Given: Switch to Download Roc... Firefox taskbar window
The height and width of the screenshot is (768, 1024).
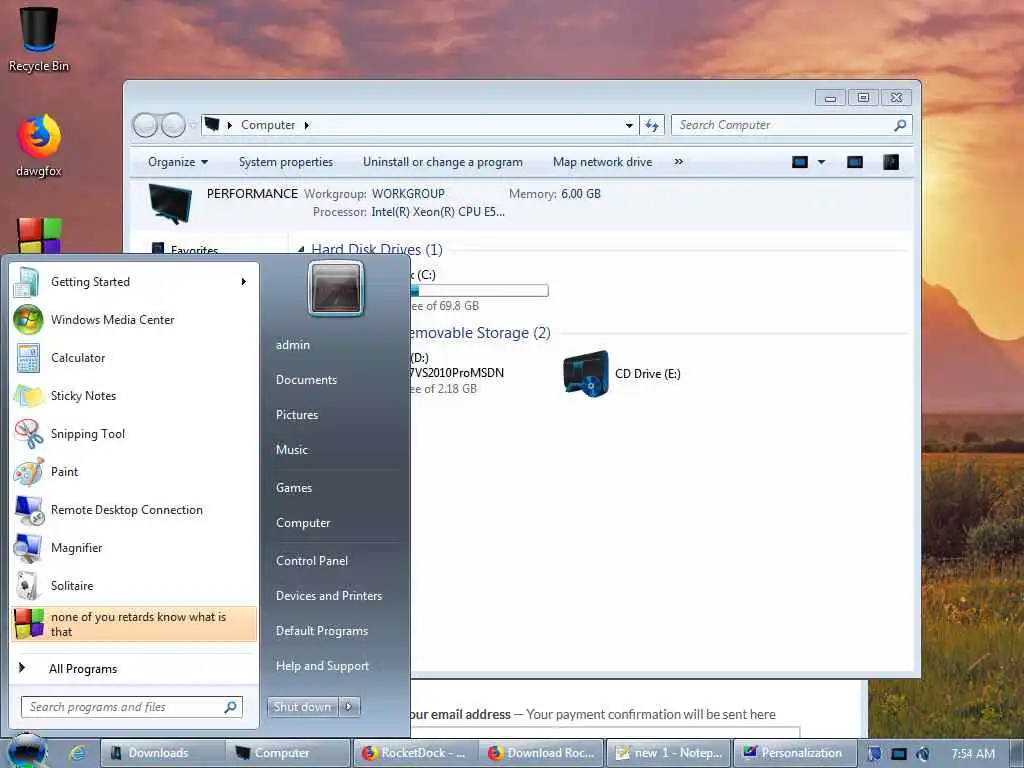Looking at the screenshot, I should click(x=542, y=753).
